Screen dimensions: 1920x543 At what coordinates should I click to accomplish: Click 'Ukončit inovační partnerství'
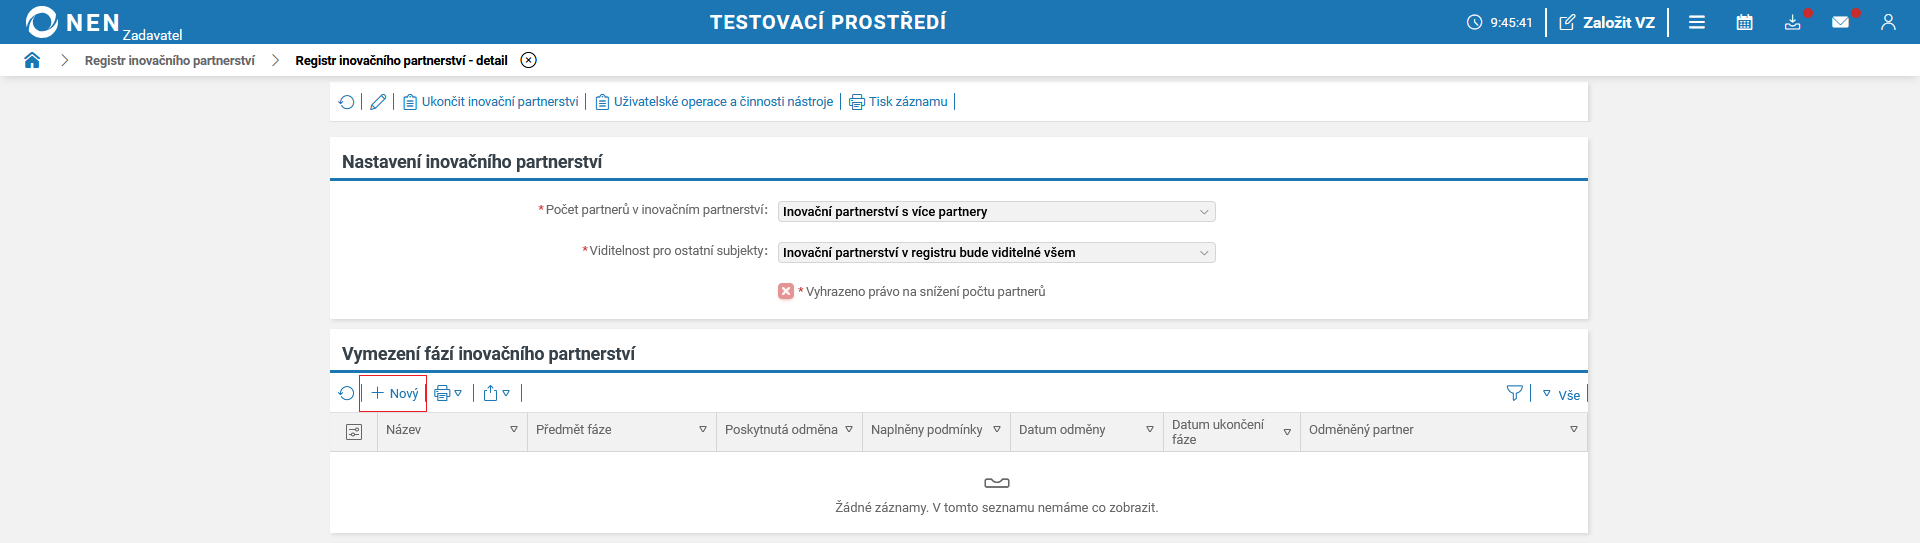coord(491,102)
